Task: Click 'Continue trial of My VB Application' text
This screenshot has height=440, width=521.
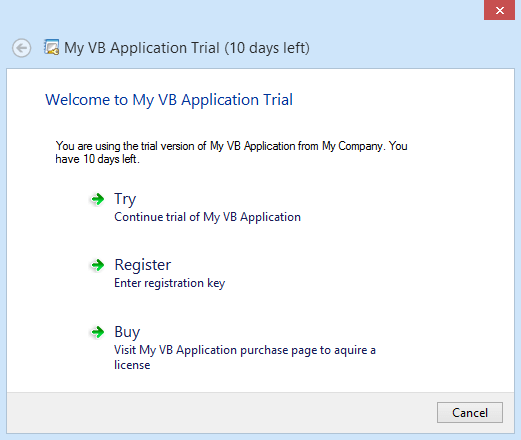Action: 207,217
